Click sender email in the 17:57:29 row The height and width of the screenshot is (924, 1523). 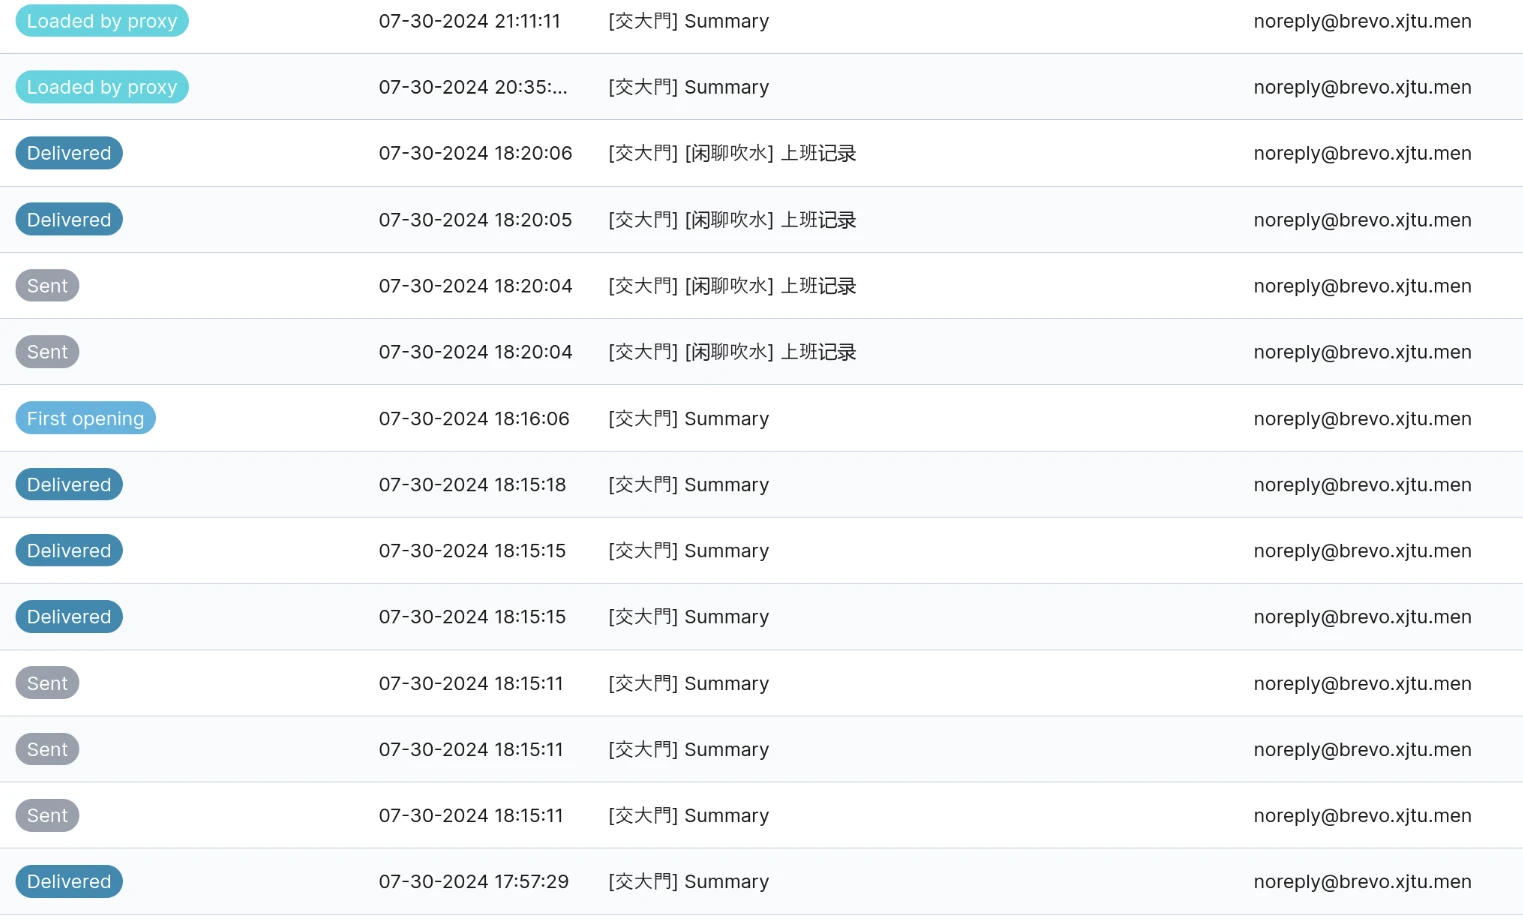pos(1362,882)
